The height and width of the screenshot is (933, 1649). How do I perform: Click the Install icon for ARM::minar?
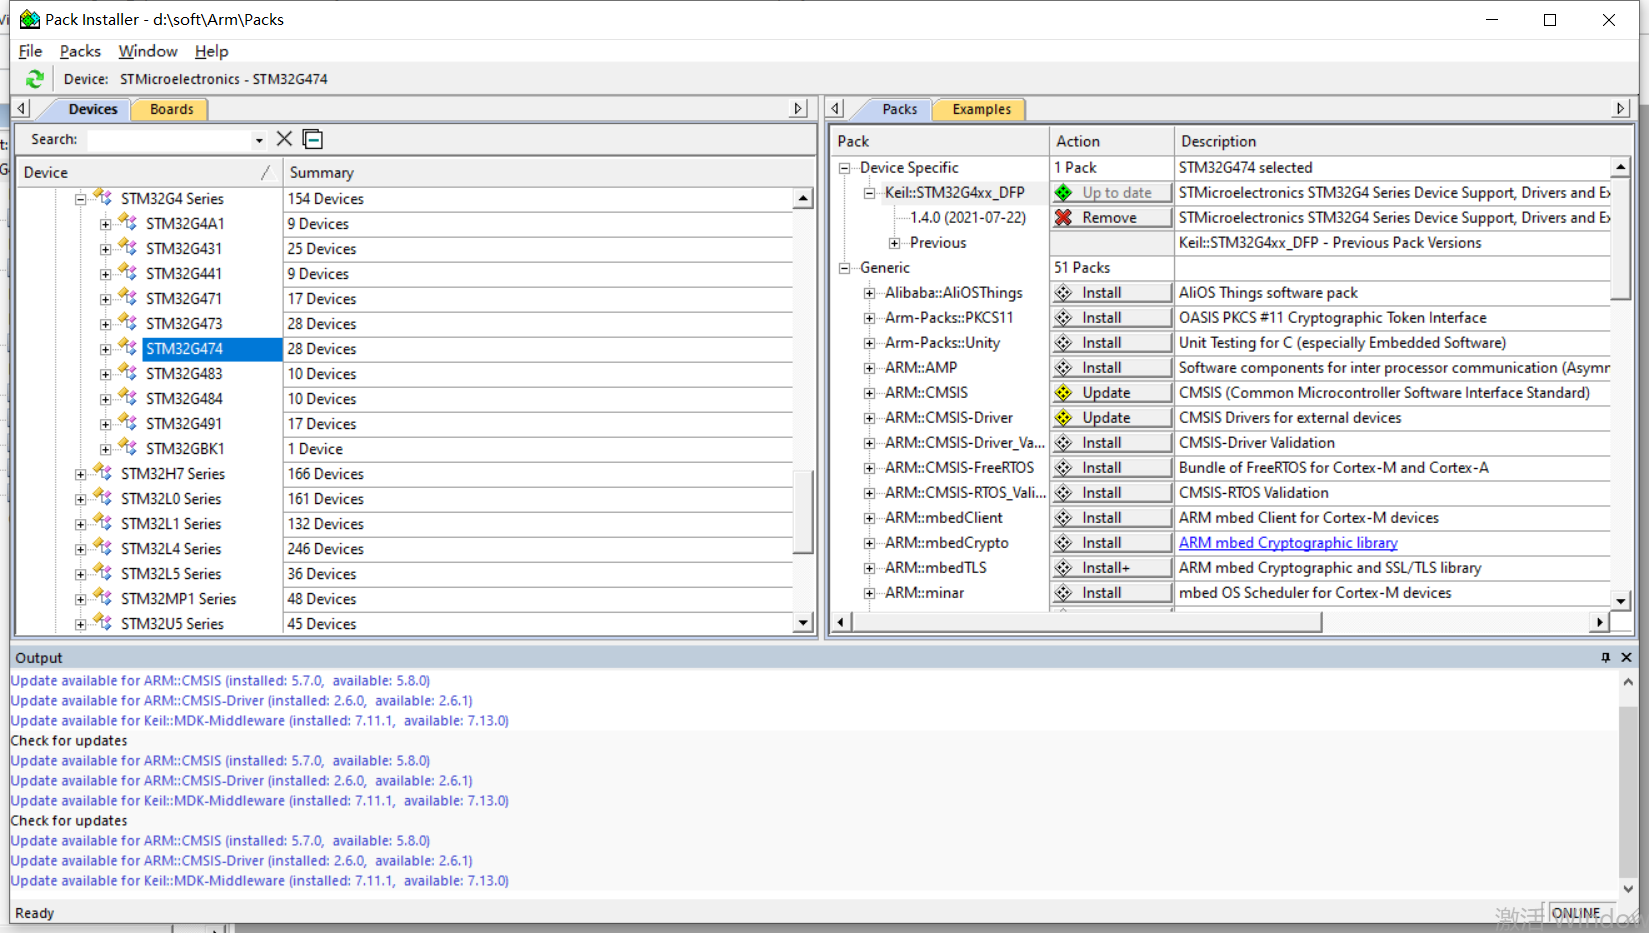[1064, 592]
